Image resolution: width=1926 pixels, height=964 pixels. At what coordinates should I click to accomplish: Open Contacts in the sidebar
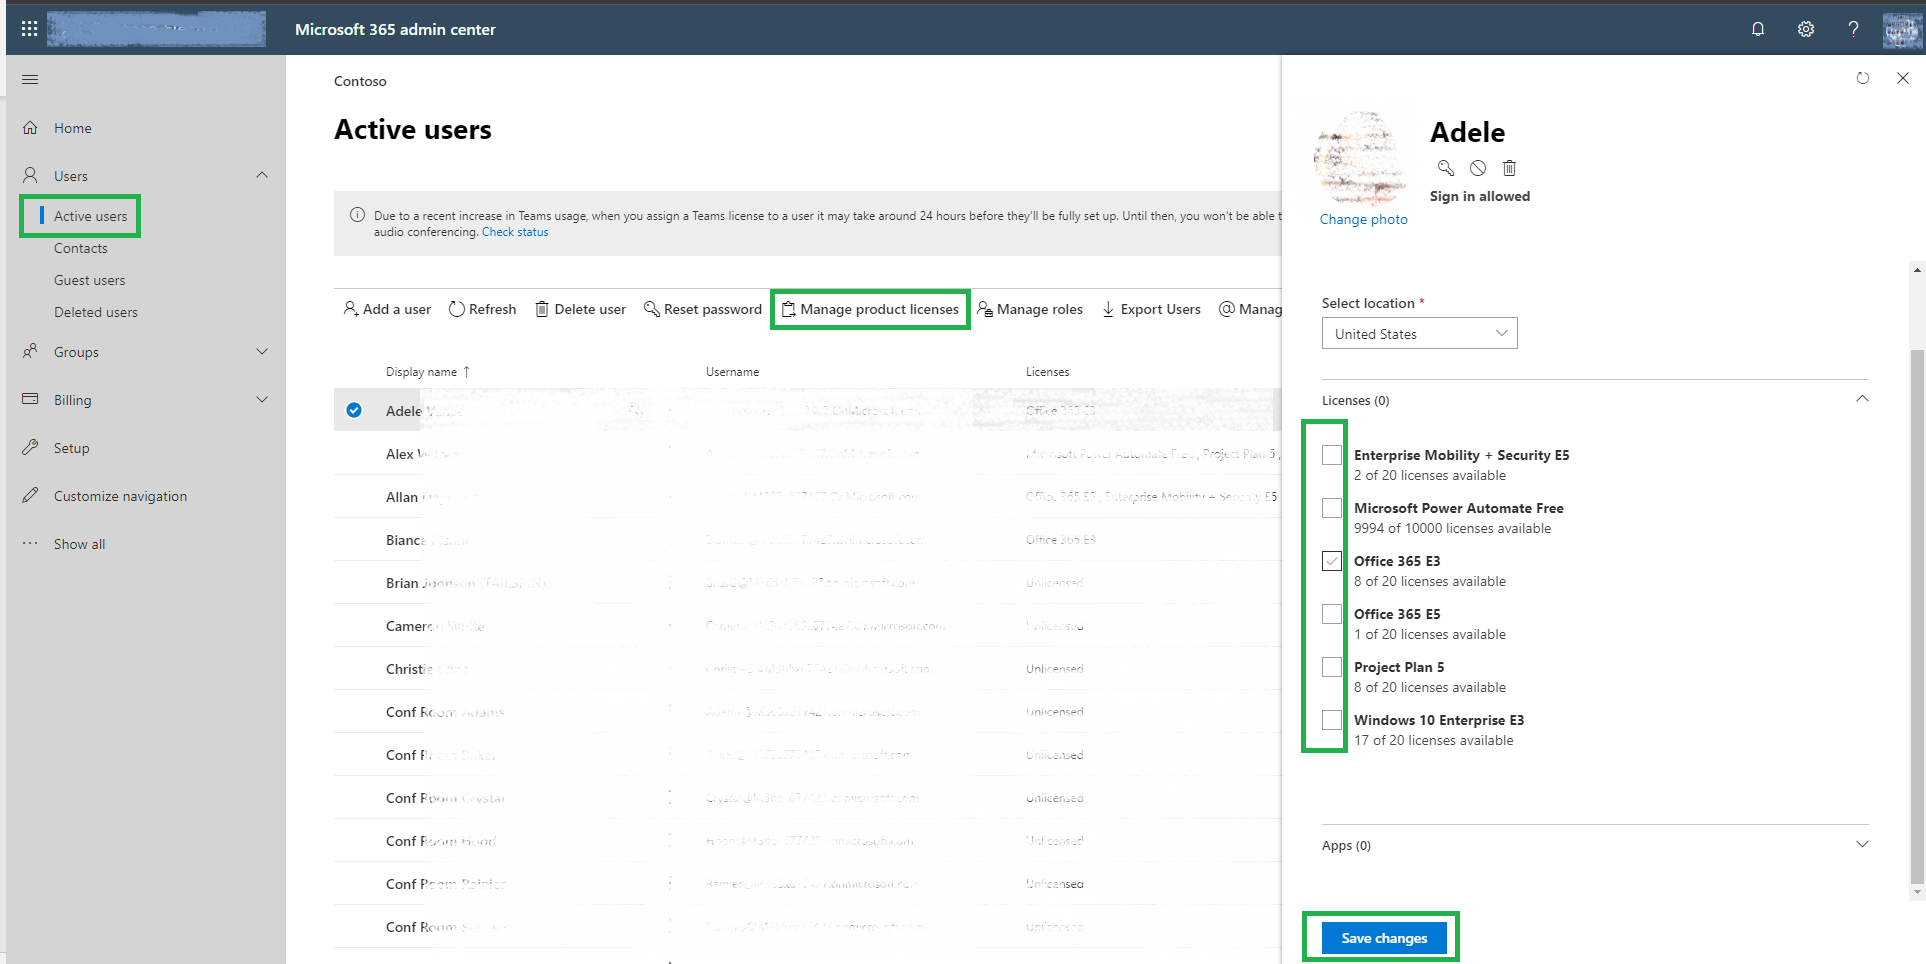point(81,248)
